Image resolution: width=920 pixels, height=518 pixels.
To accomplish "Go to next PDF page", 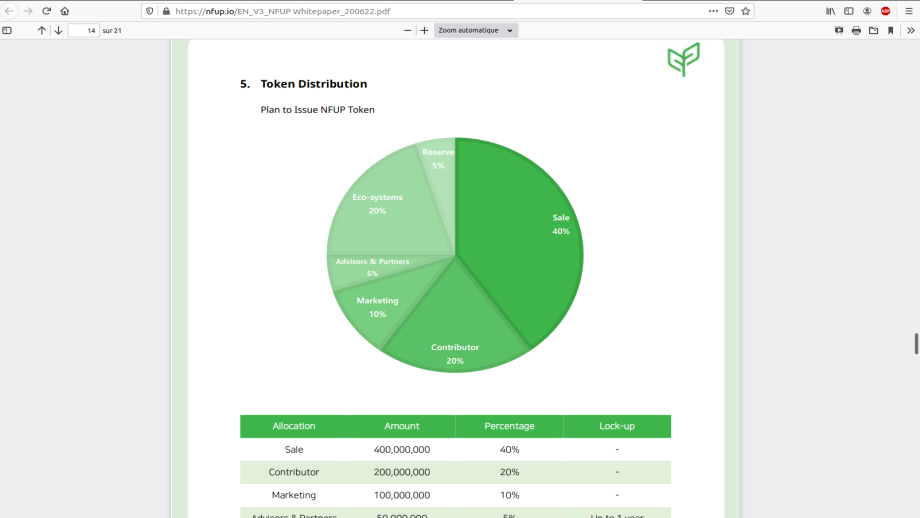I will click(x=58, y=31).
